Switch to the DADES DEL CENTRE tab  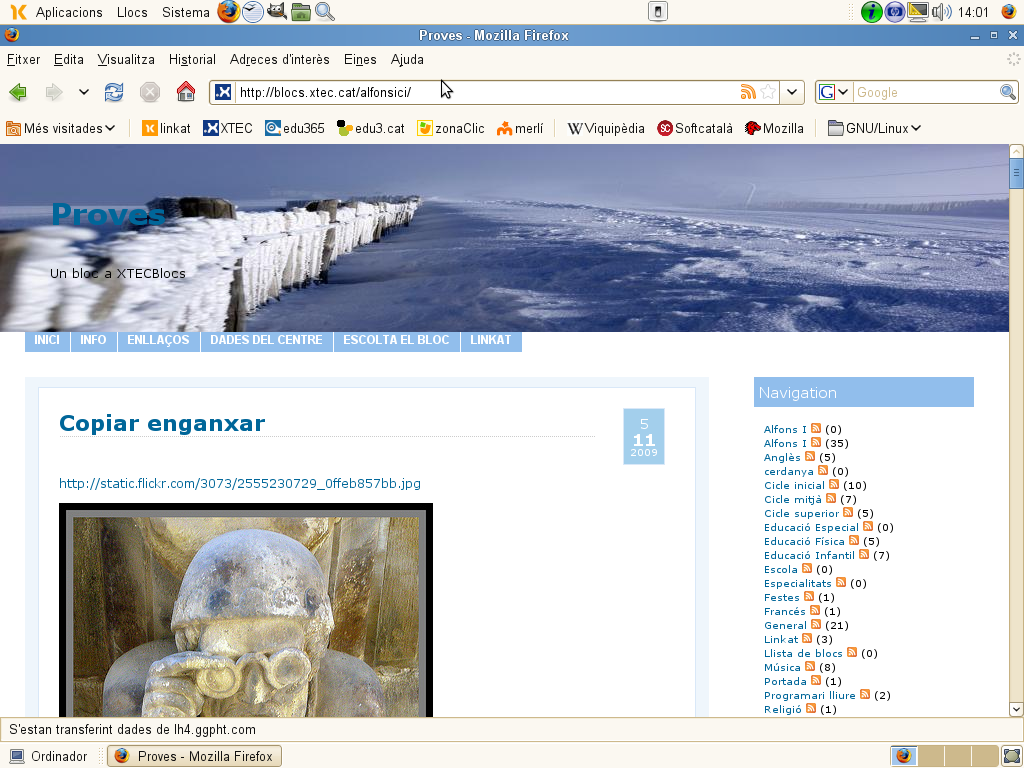click(x=266, y=340)
